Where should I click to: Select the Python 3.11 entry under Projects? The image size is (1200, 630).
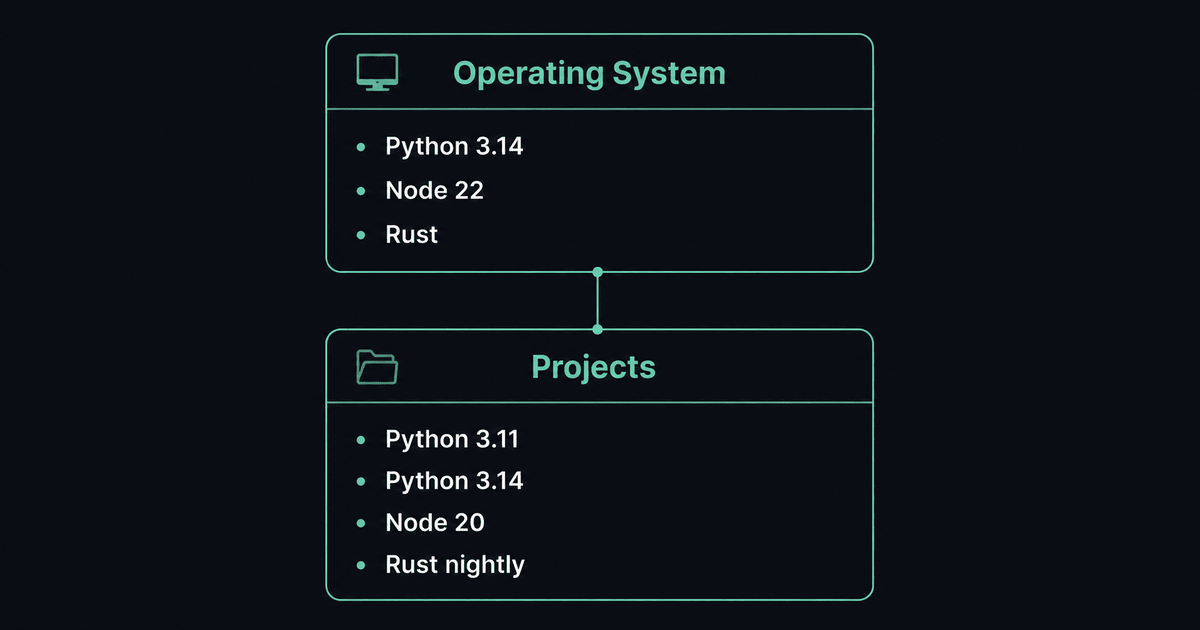[452, 439]
